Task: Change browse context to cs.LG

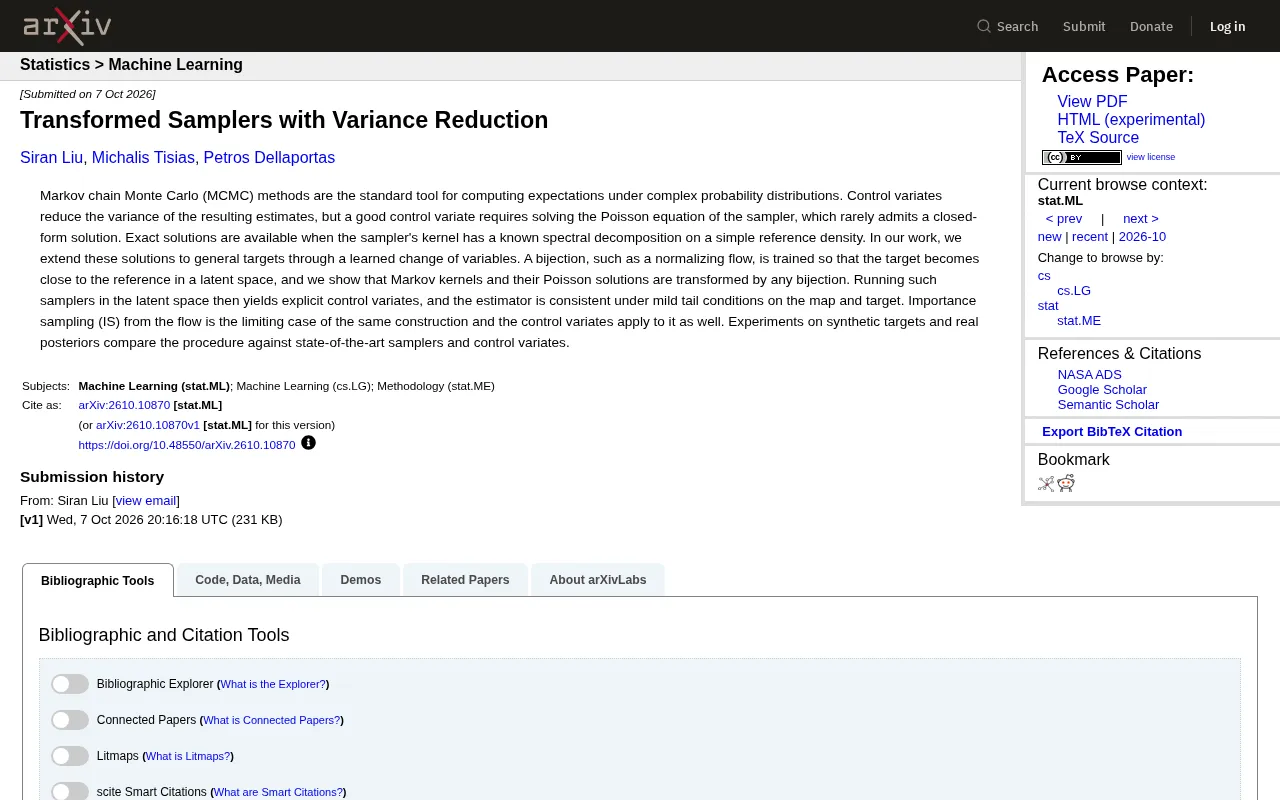Action: [1074, 291]
